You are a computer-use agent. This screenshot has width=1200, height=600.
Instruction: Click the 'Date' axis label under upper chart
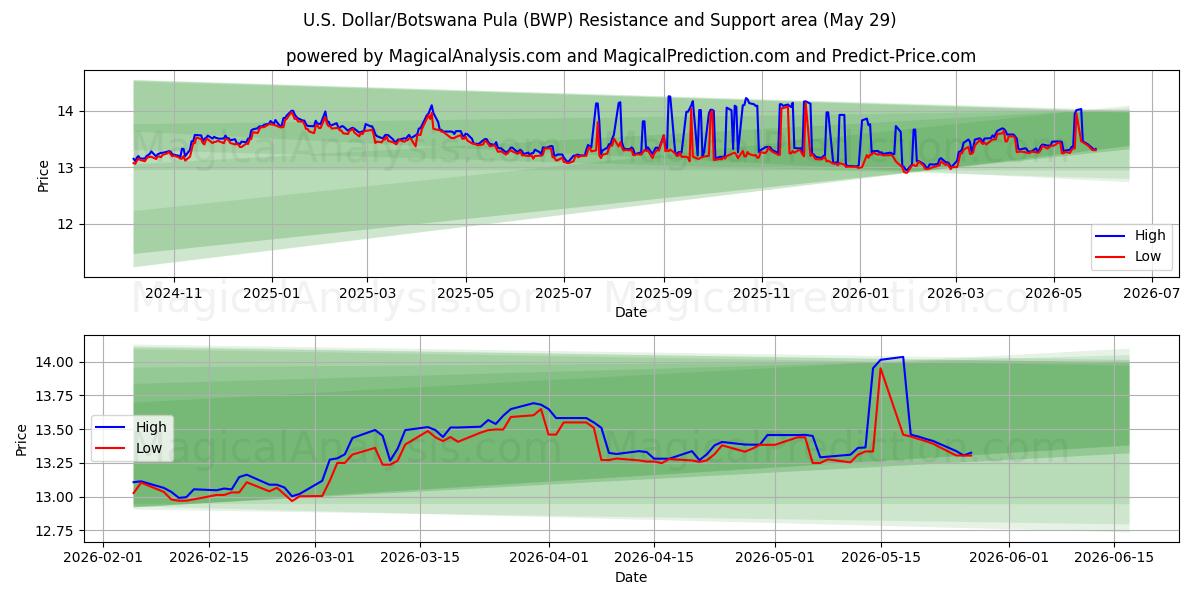[x=631, y=312]
